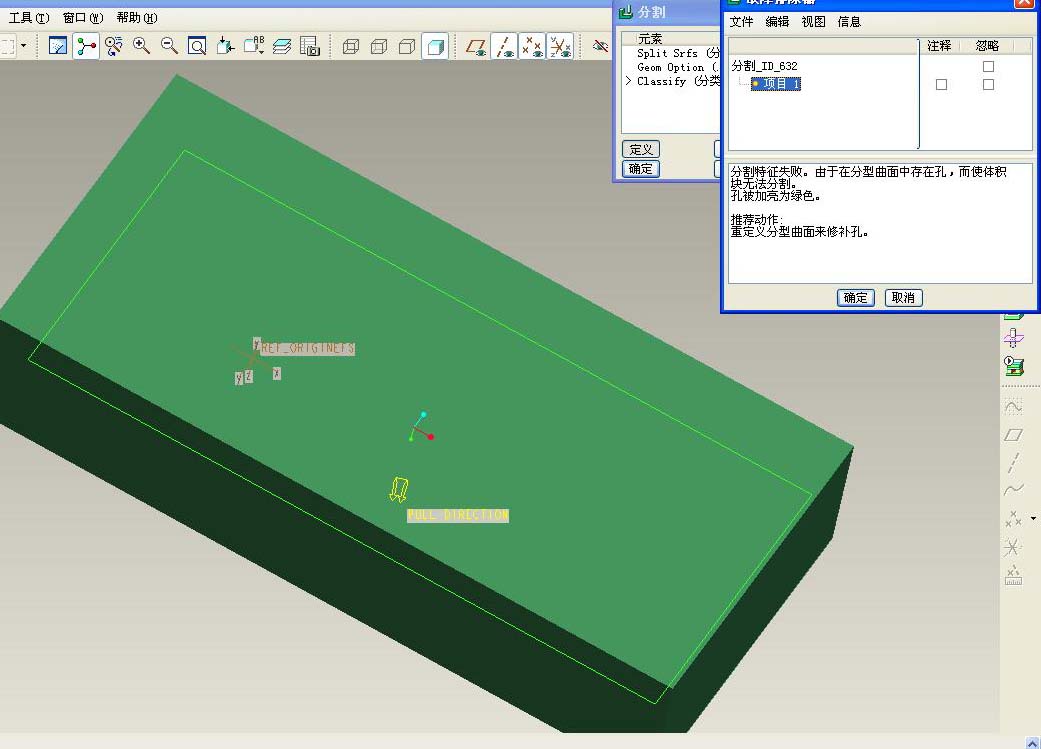Toggle datum axes display icon
This screenshot has width=1041, height=749.
[504, 46]
